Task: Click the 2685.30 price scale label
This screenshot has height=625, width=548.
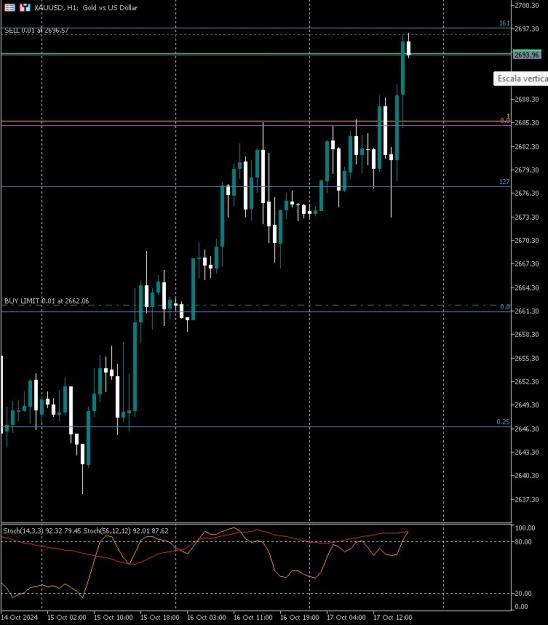Action: pos(527,122)
